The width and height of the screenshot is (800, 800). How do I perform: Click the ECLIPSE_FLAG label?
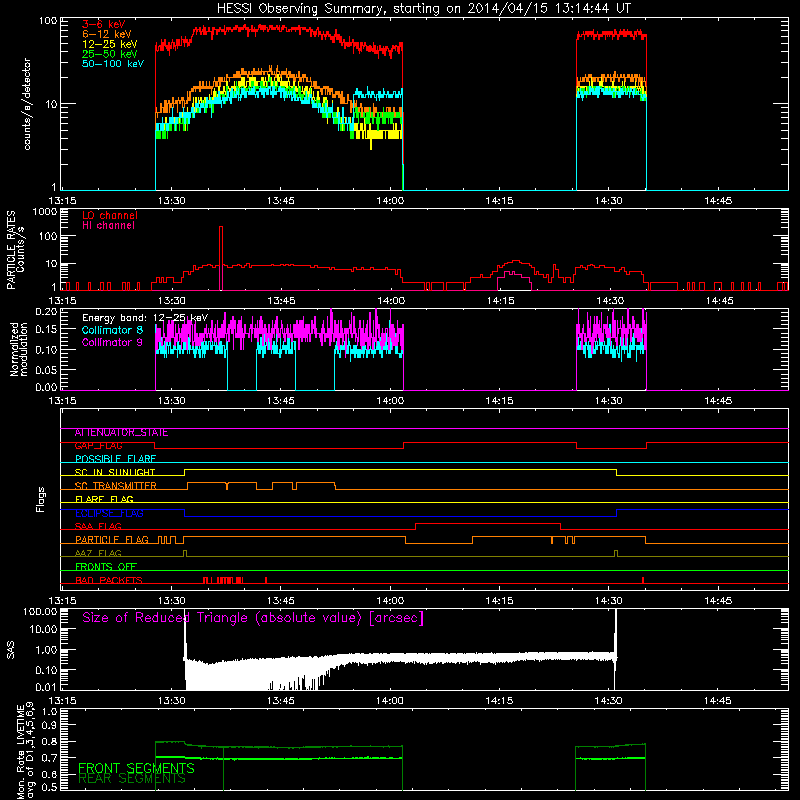click(109, 513)
